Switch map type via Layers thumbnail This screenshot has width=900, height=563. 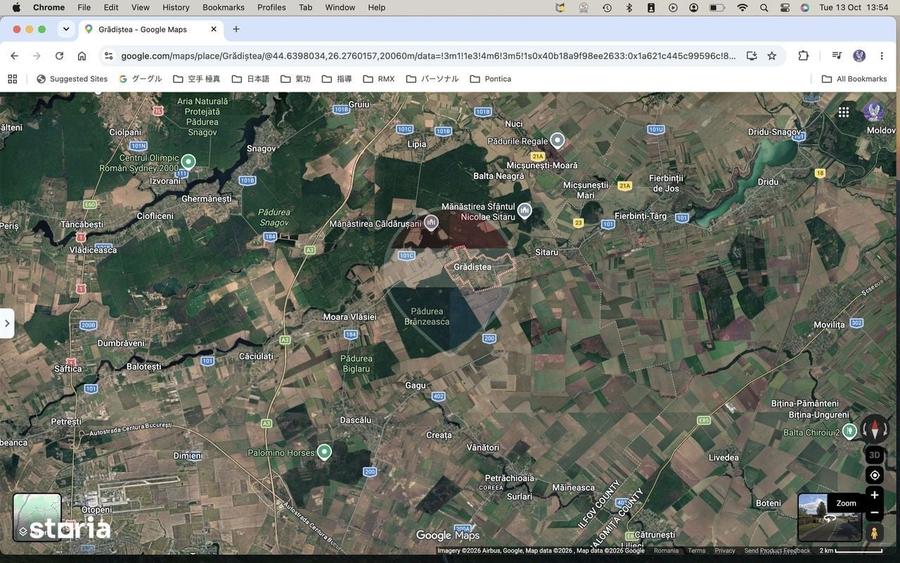[37, 517]
